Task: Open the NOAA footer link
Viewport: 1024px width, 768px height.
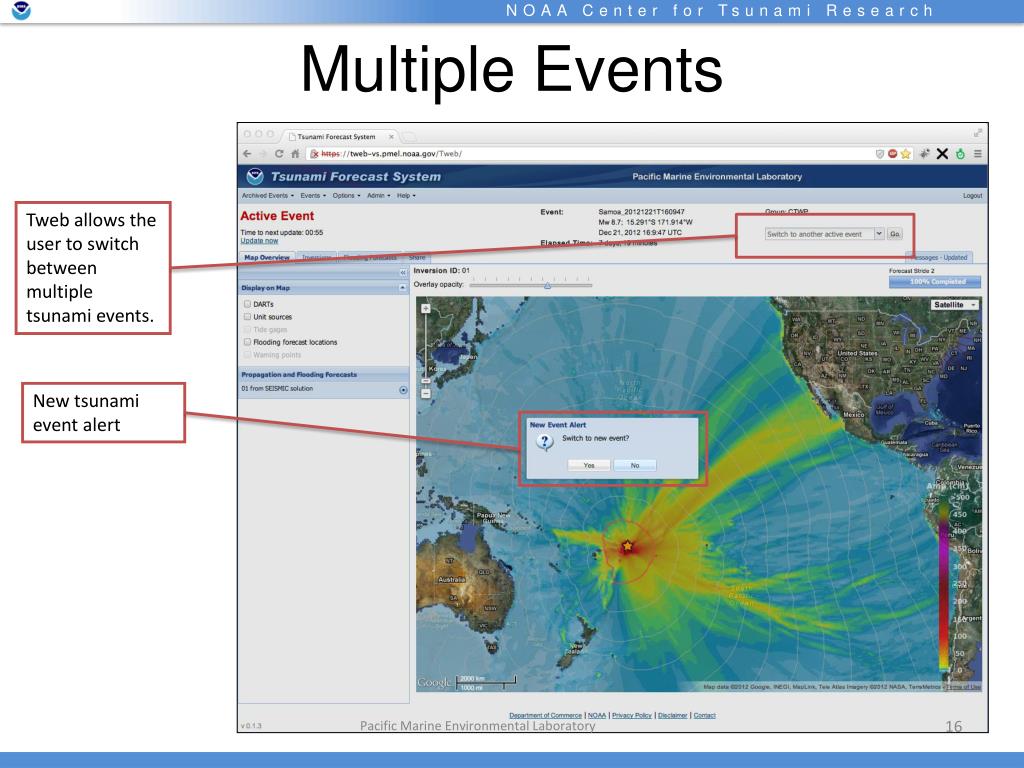Action: [x=597, y=715]
